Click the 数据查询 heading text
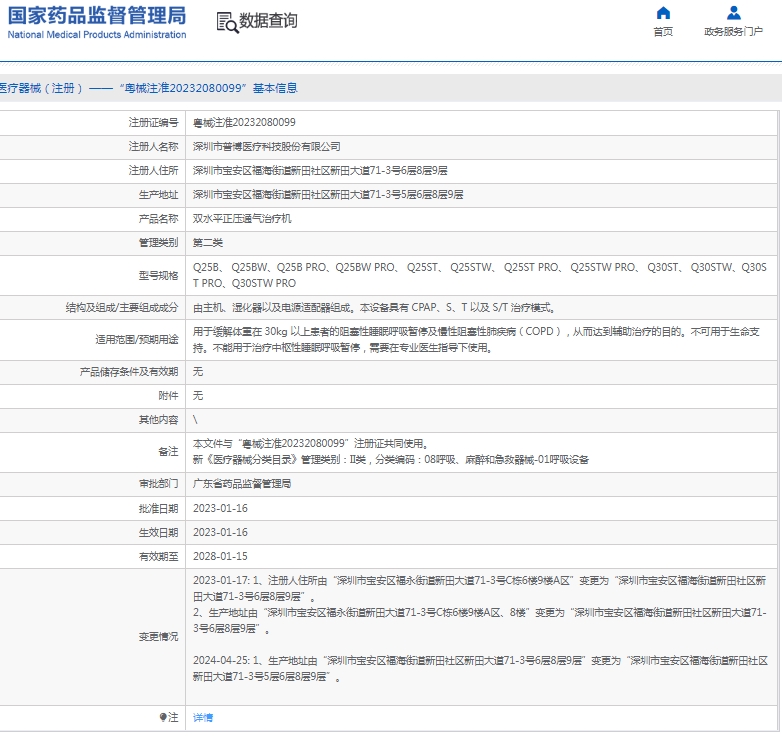The height and width of the screenshot is (737, 782). 268,21
